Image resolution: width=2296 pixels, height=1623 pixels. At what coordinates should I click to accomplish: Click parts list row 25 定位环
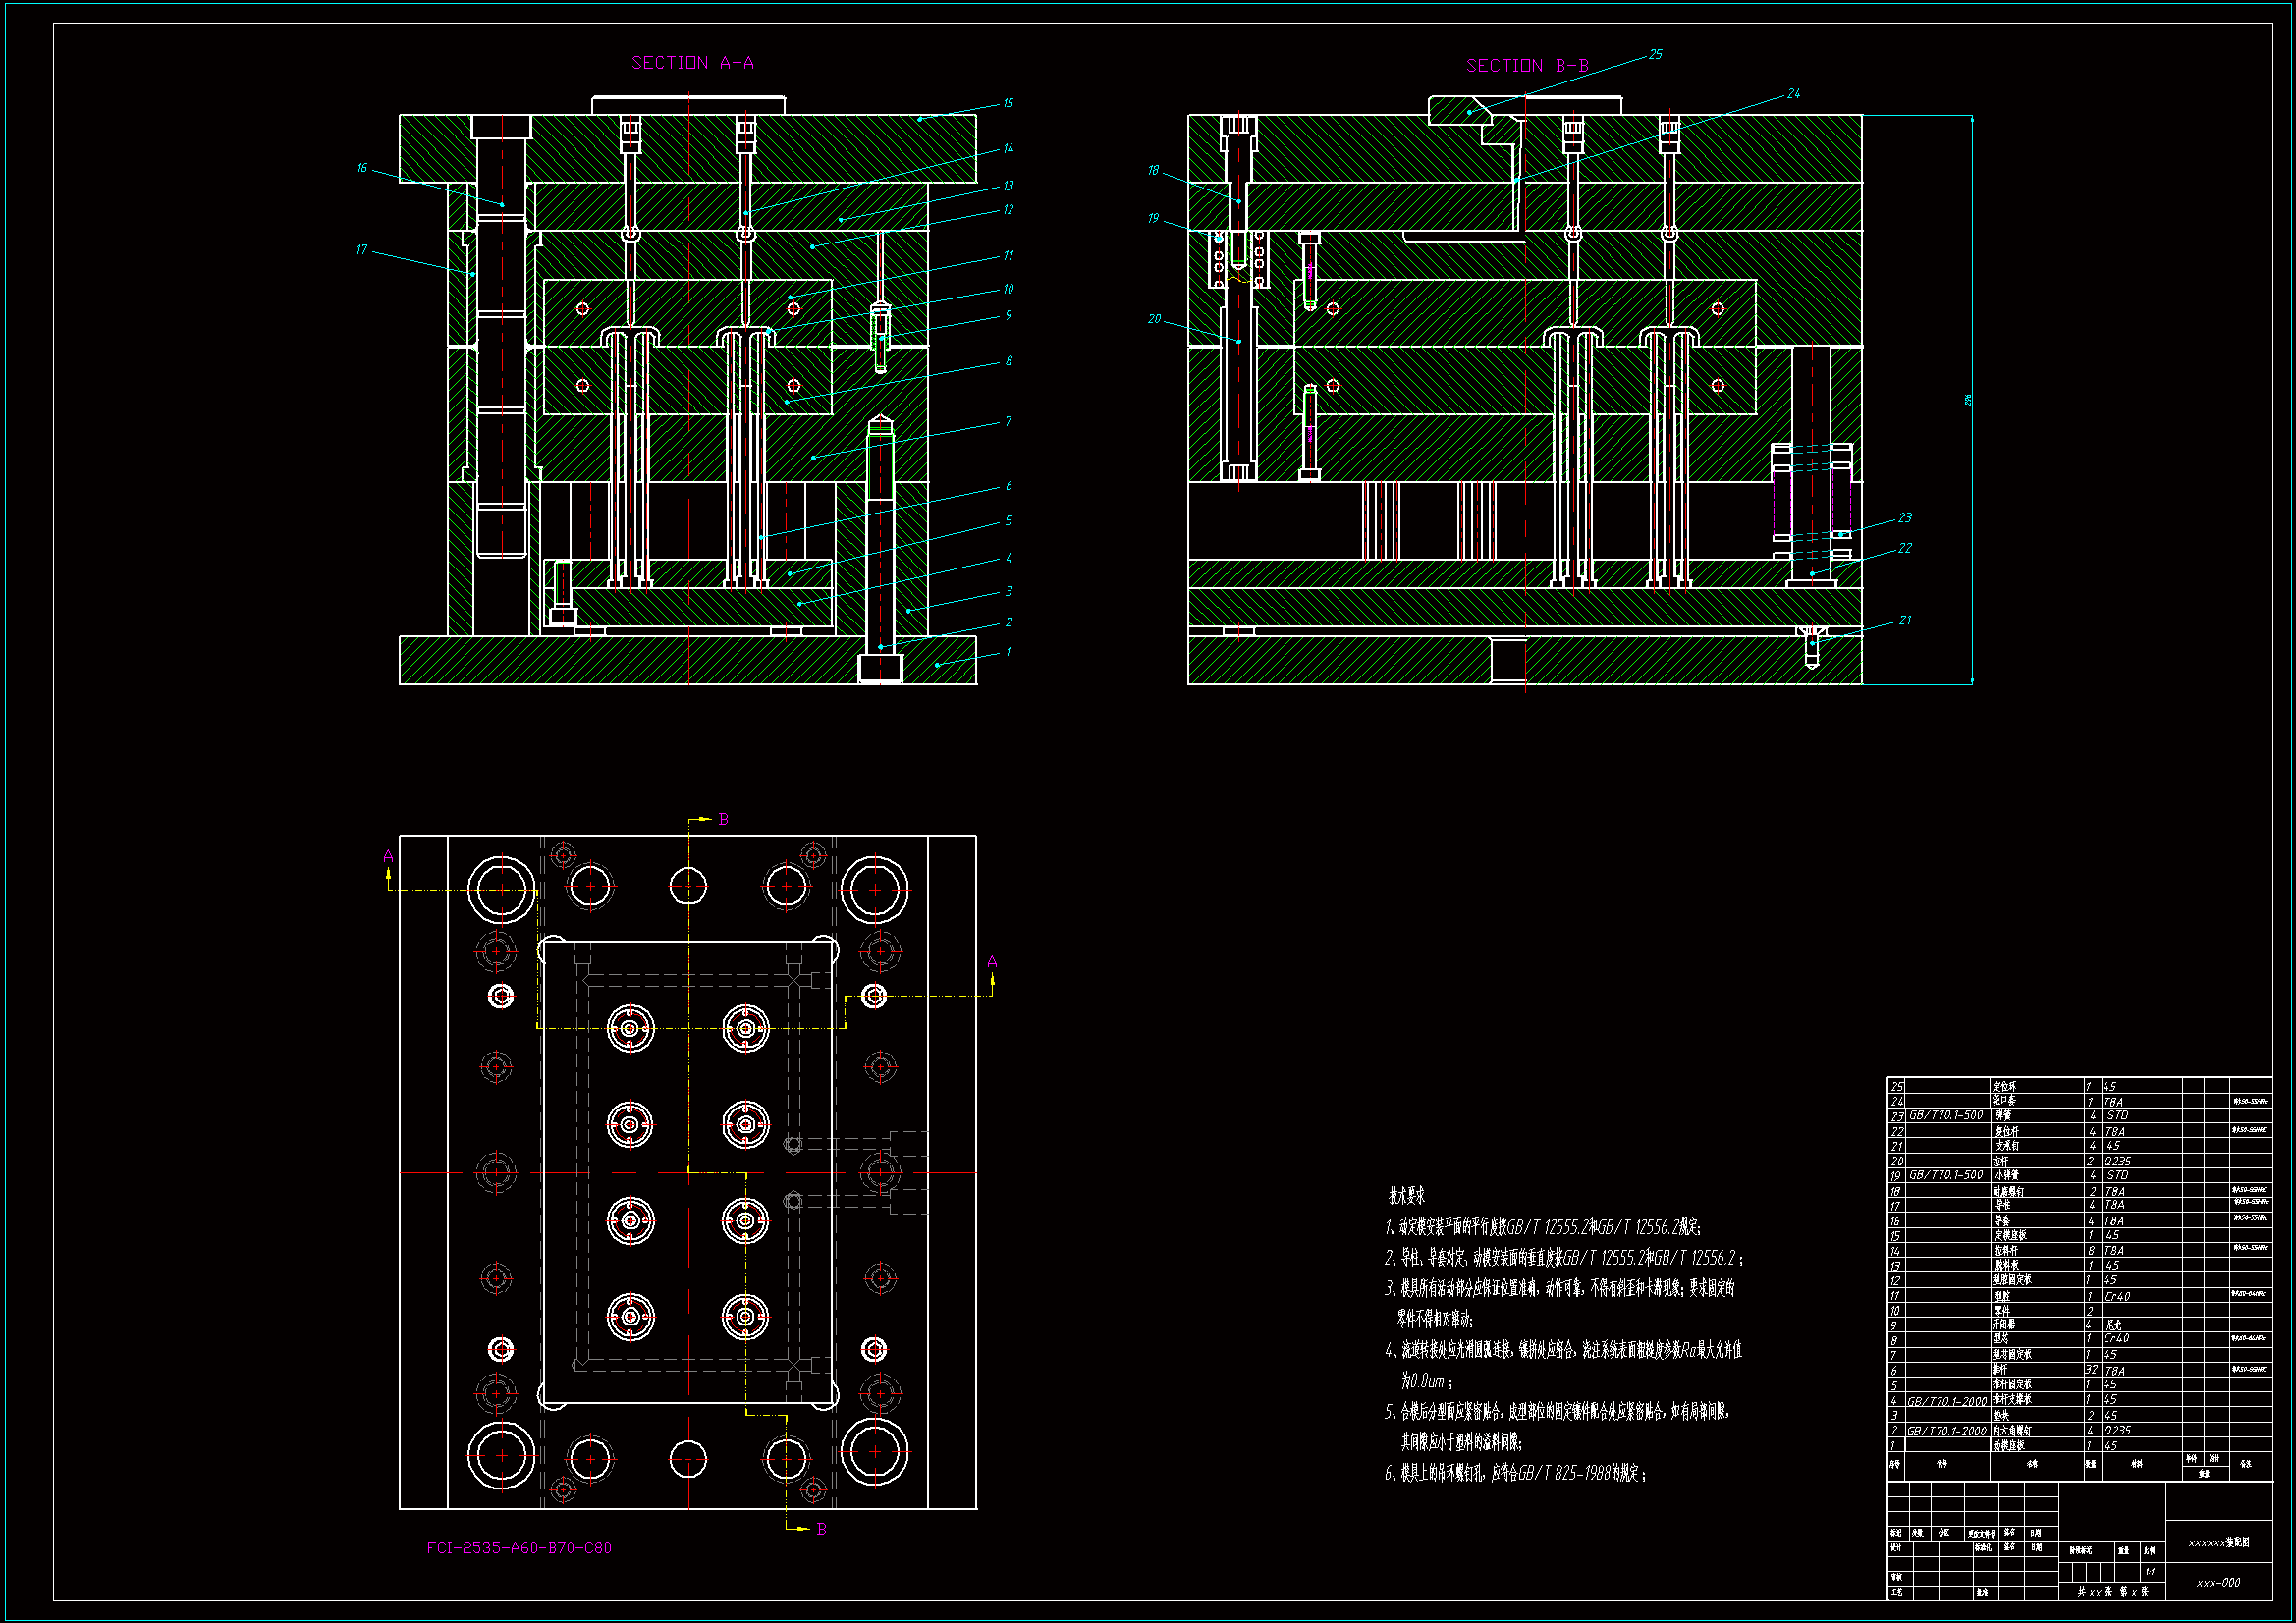coord(2004,1086)
